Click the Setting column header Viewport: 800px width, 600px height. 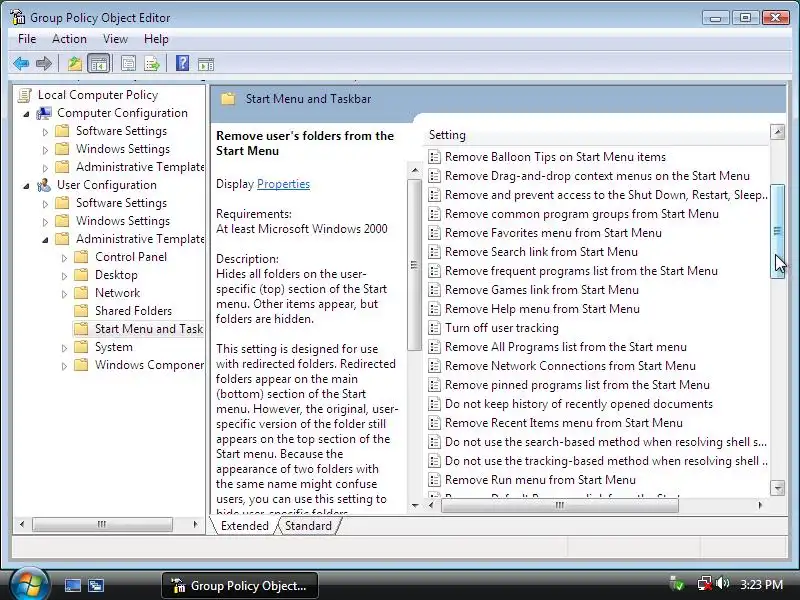coord(596,135)
